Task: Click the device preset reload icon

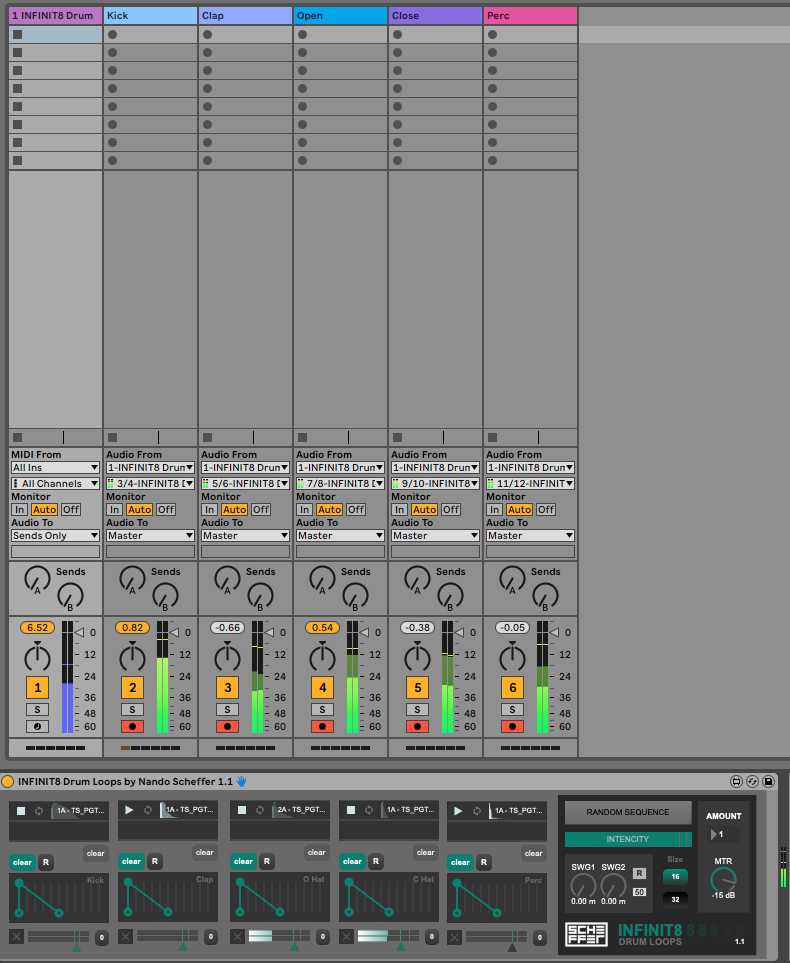Action: coord(752,781)
